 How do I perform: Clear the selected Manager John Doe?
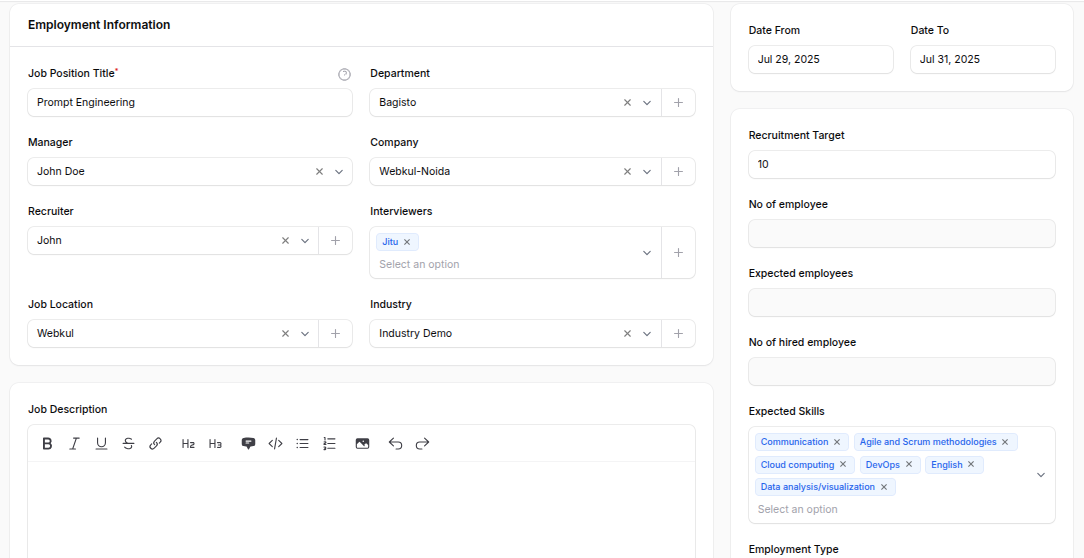(320, 172)
